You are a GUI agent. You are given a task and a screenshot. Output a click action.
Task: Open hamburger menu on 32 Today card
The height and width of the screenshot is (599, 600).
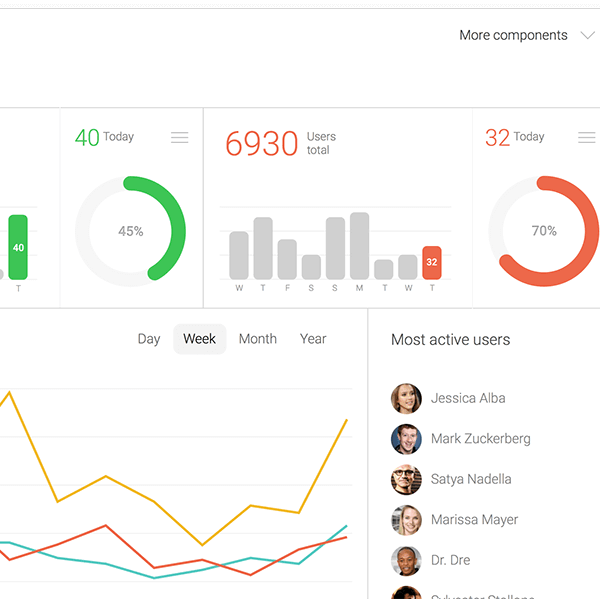click(x=586, y=137)
